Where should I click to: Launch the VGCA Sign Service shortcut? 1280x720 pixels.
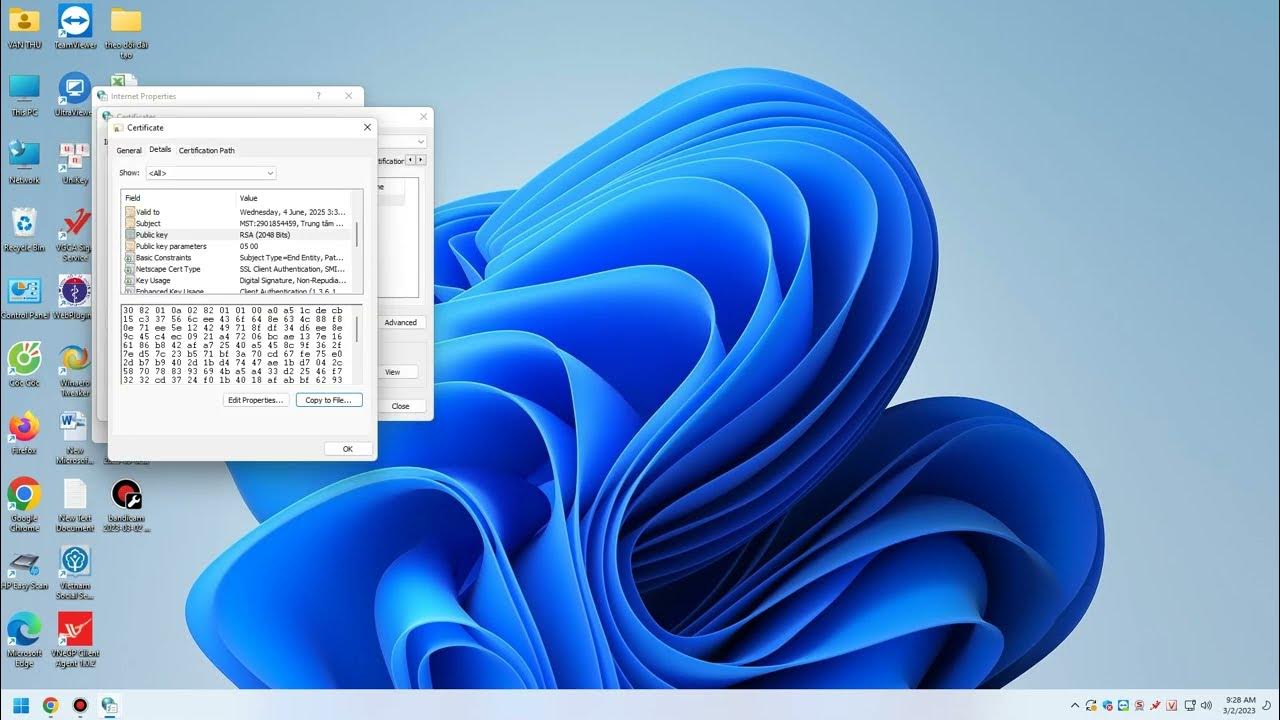click(75, 235)
